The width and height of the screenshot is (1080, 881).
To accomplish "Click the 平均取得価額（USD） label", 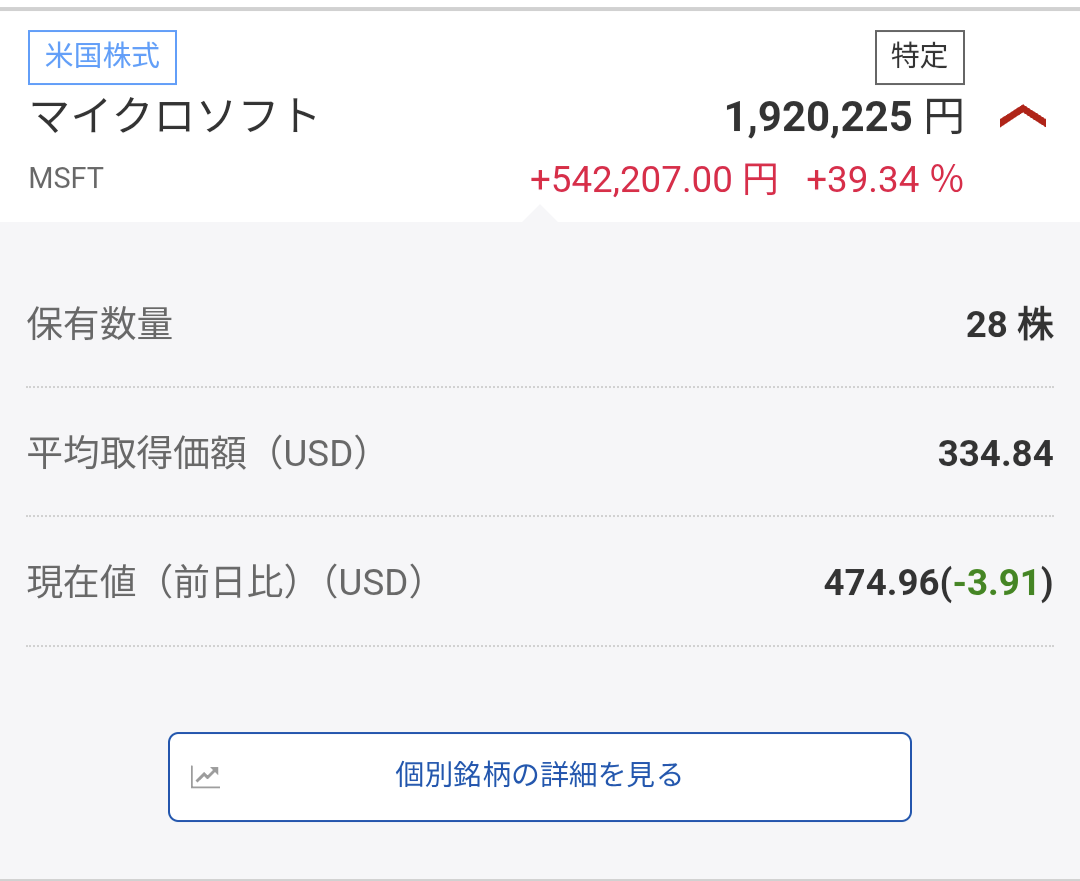I will (198, 454).
